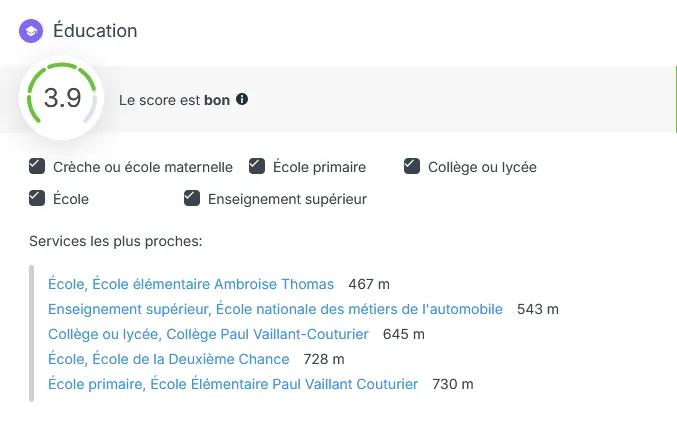677x423 pixels.
Task: Select École Élémentaire Paul Vaillant Couturier link
Action: (233, 384)
